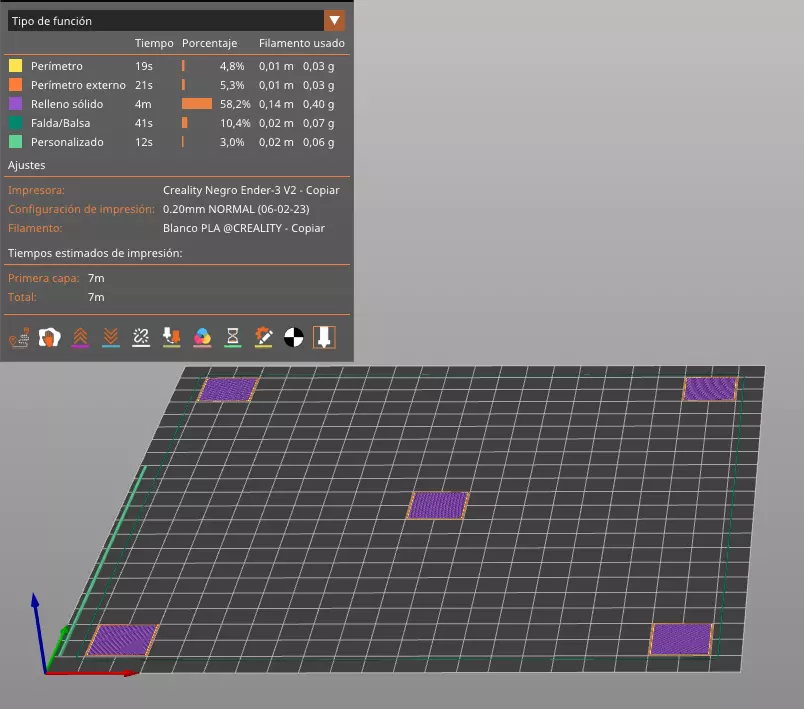Click the 0,40 g filament weight value
Image resolution: width=804 pixels, height=709 pixels.
click(318, 104)
